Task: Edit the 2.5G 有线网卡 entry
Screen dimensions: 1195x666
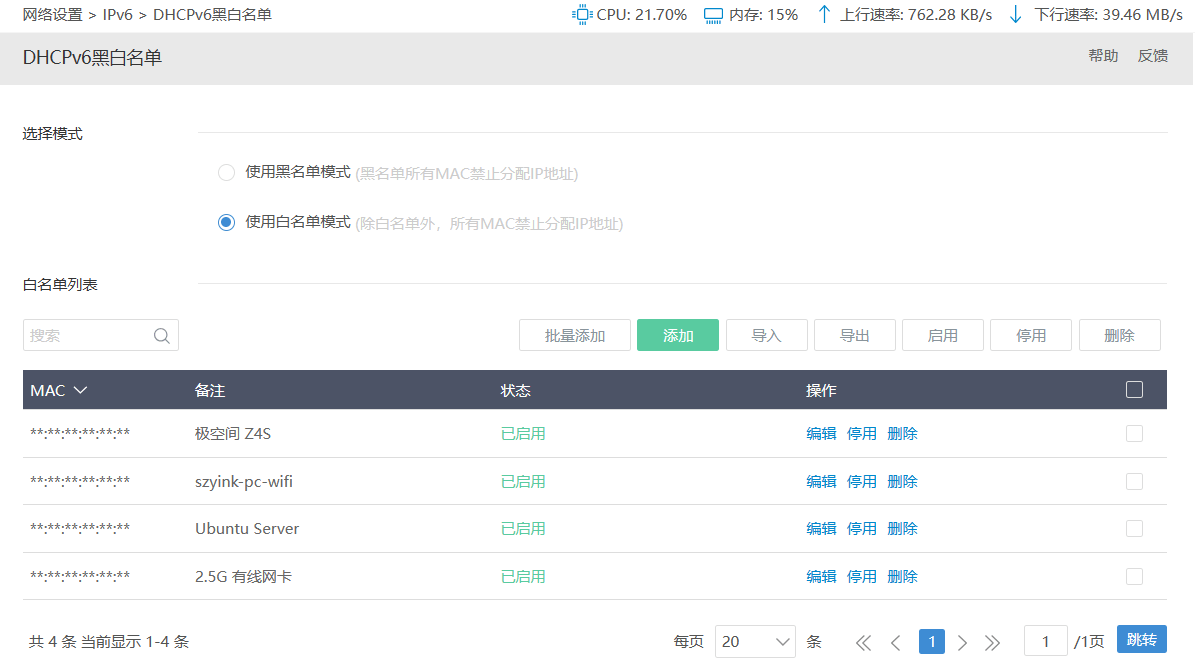Action: pyautogui.click(x=821, y=577)
